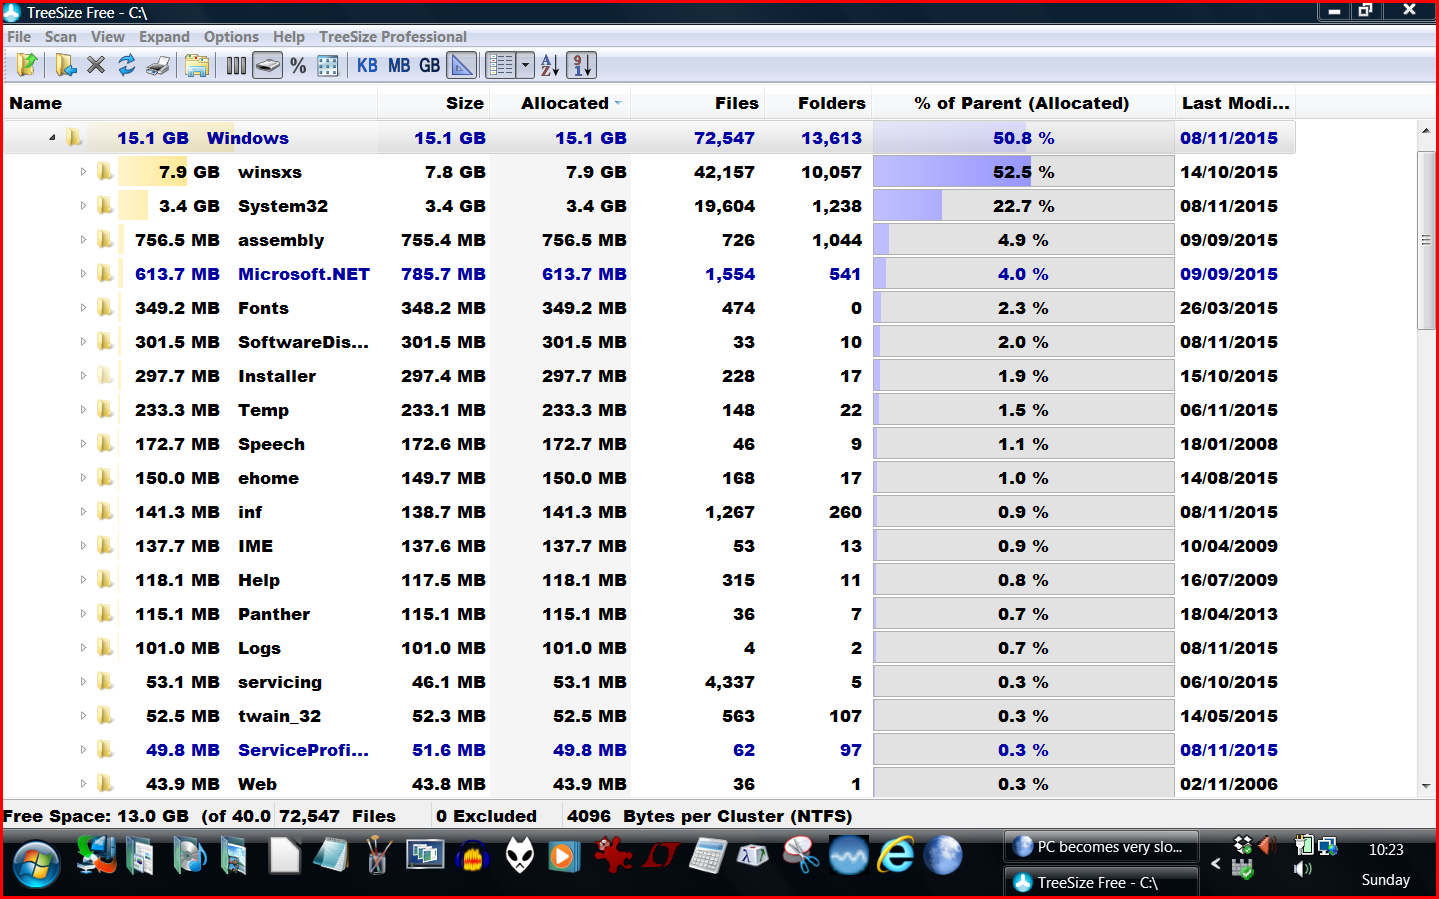Image resolution: width=1439 pixels, height=899 pixels.
Task: Refresh the scan with the blue arrows icon
Action: [127, 66]
